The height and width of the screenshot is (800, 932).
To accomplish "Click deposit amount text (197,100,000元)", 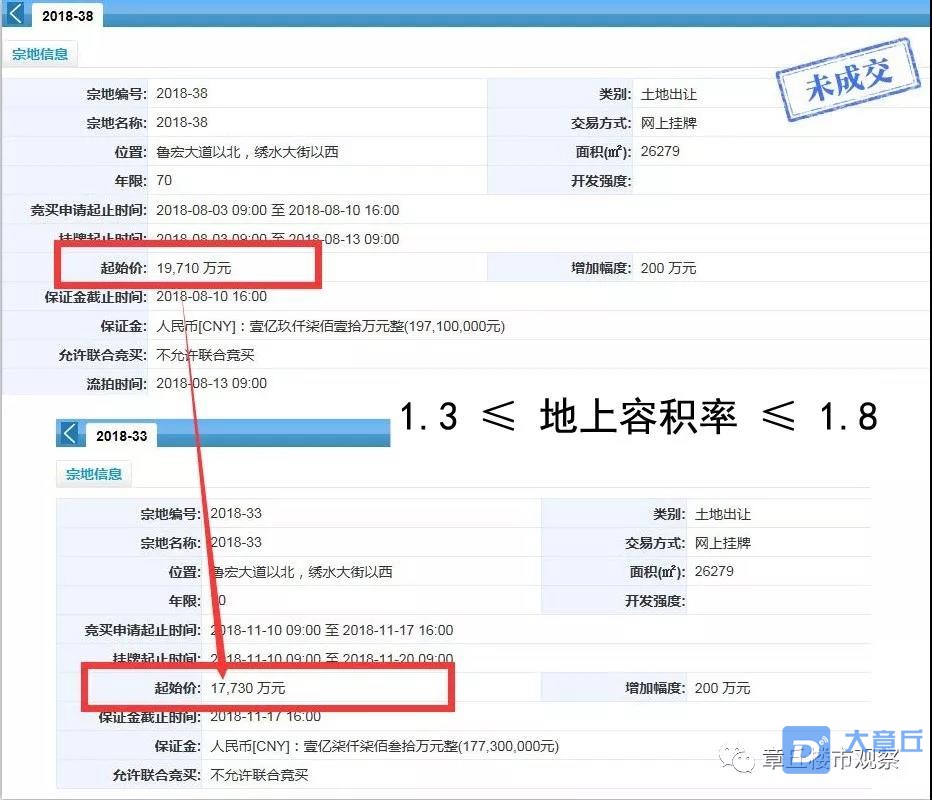I will tap(455, 326).
